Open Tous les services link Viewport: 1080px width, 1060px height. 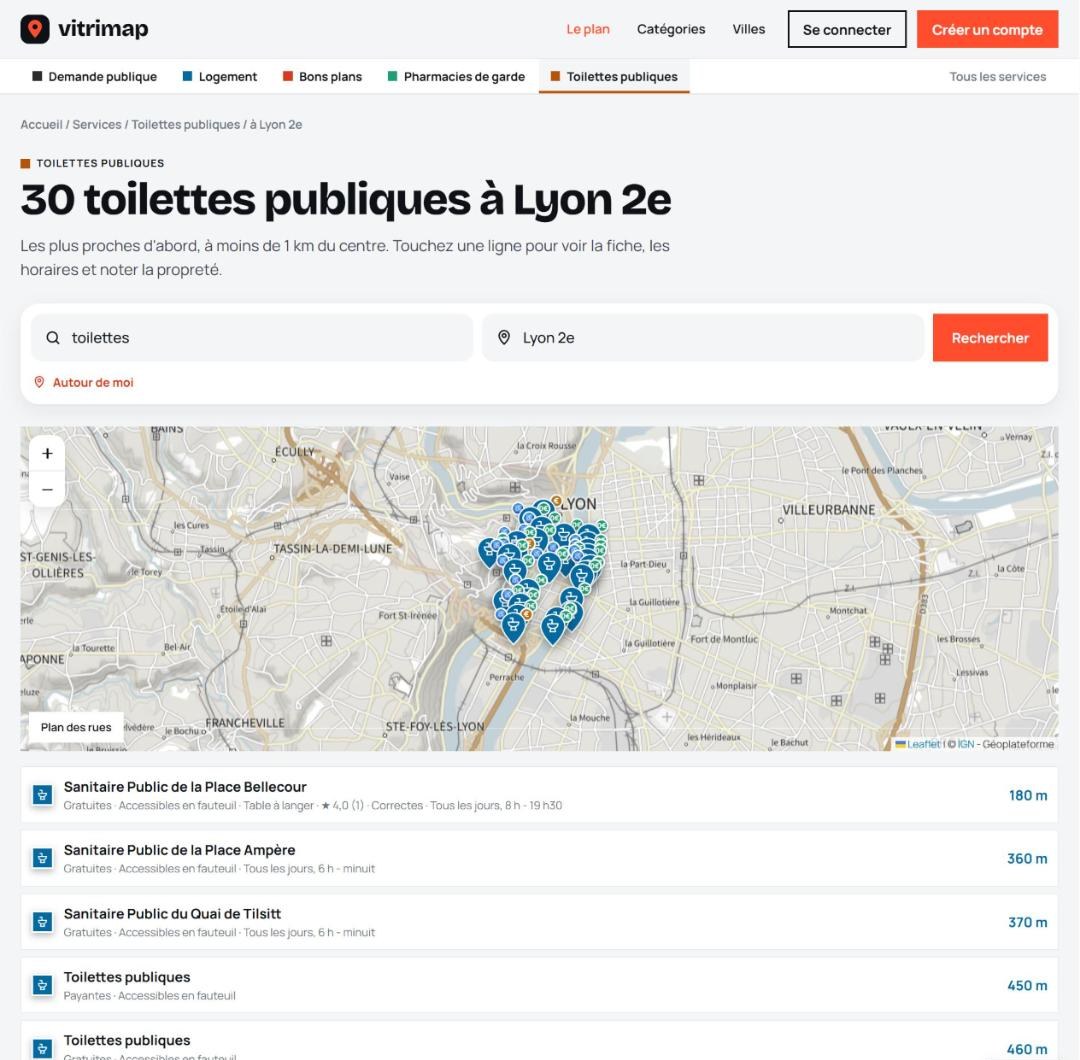point(997,76)
